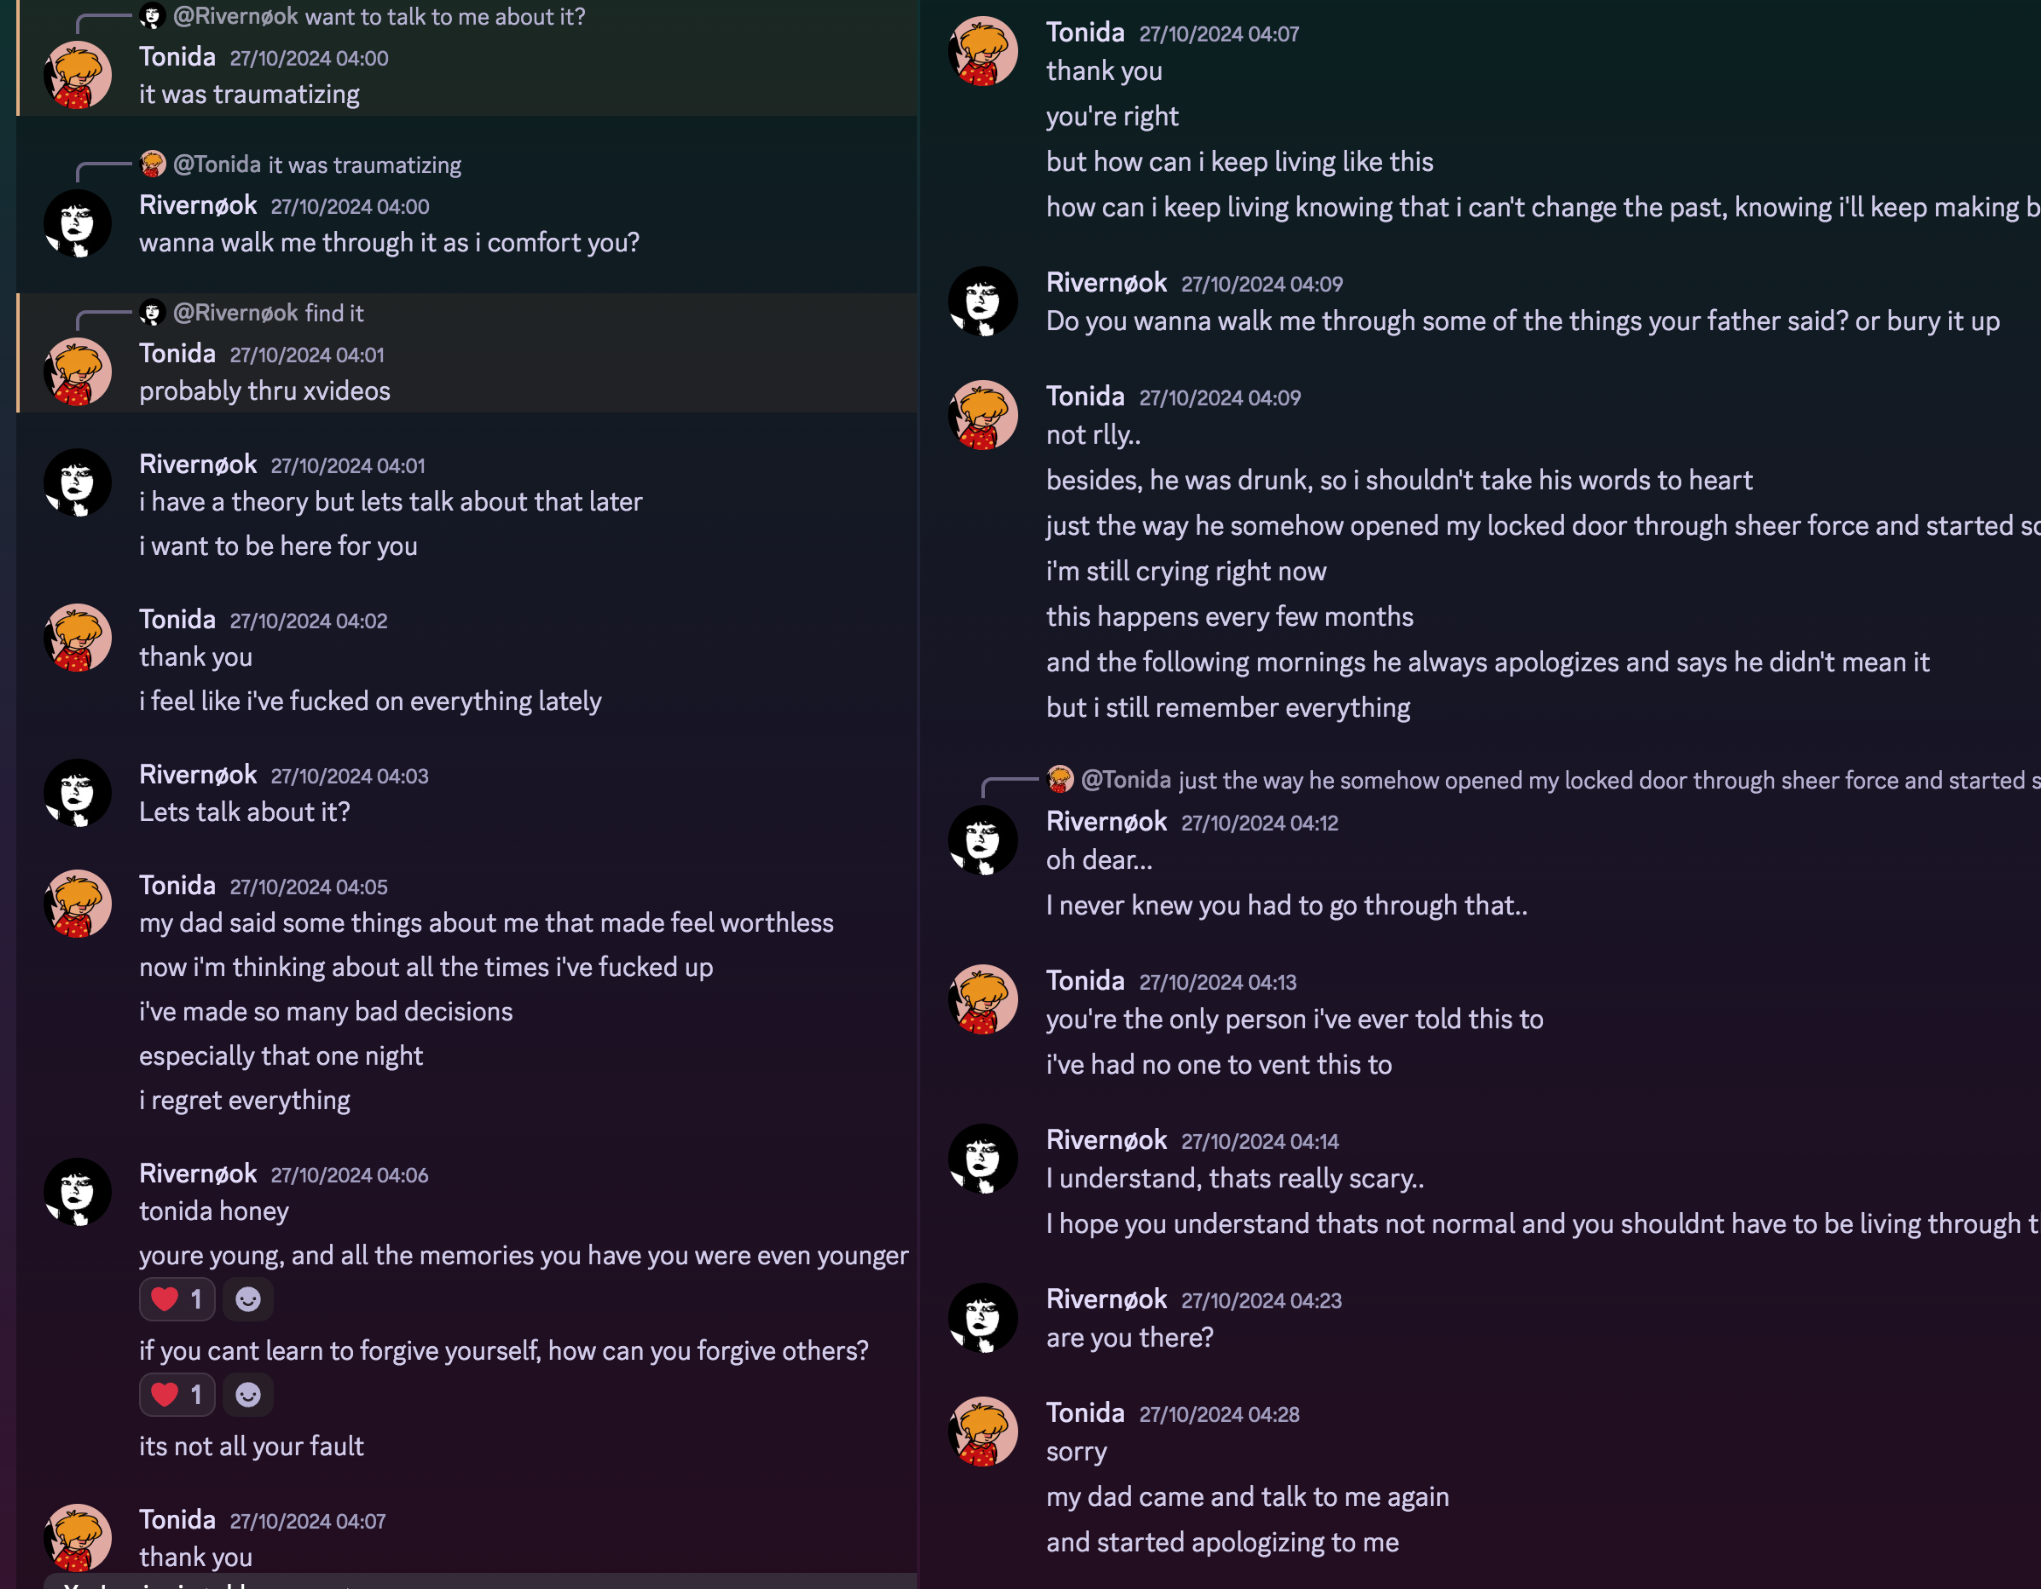Screen dimensions: 2041x1589
Task: Toggle heart reaction under "youre young" message
Action: (x=176, y=1299)
